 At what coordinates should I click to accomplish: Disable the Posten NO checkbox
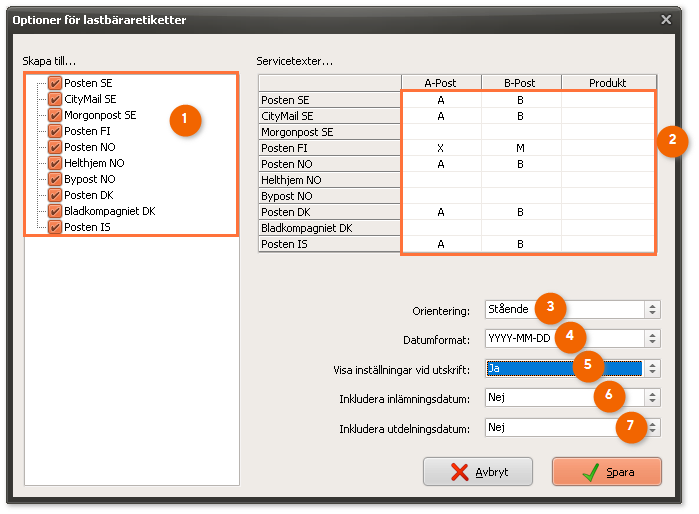[55, 147]
